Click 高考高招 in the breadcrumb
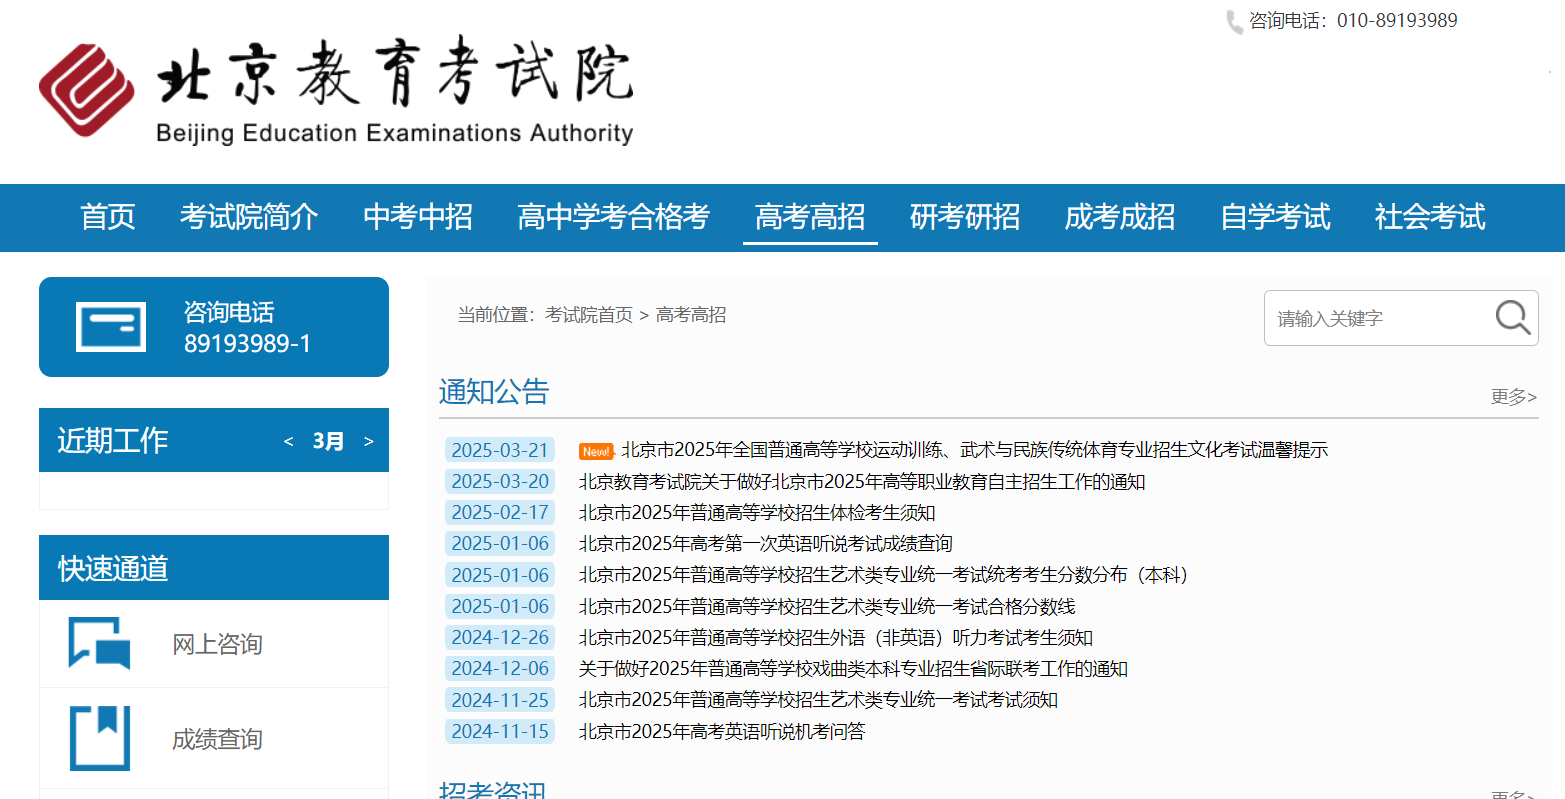The image size is (1565, 799). click(x=691, y=315)
